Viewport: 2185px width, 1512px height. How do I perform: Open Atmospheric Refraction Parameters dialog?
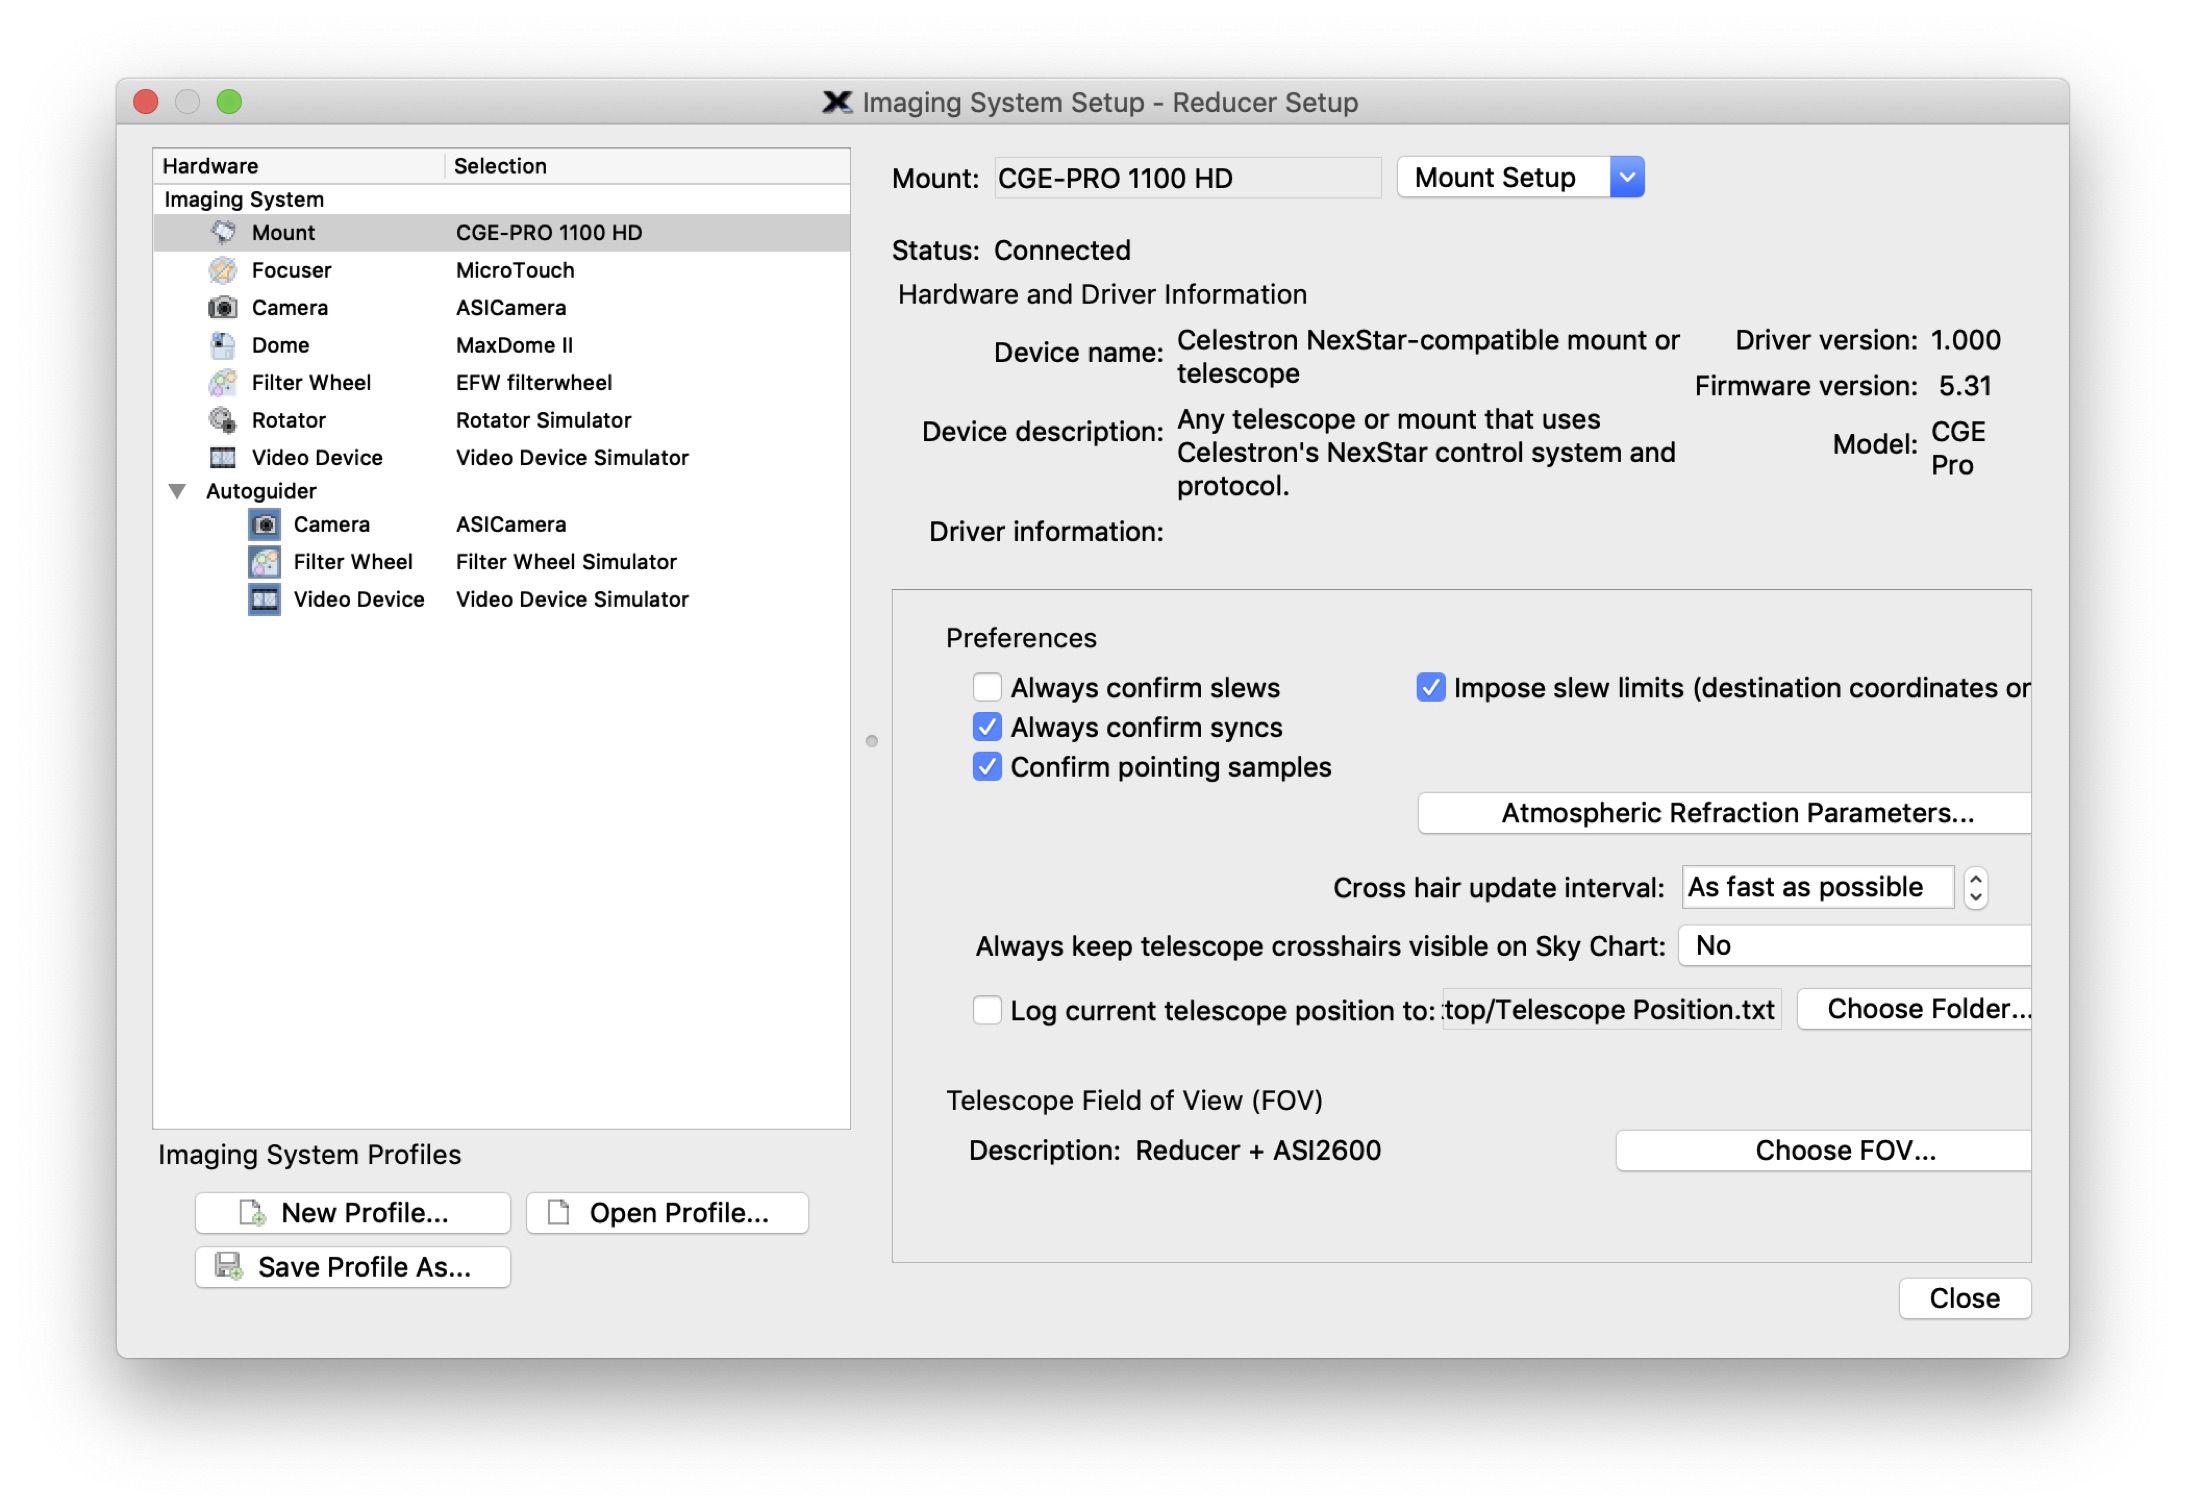tap(1725, 813)
